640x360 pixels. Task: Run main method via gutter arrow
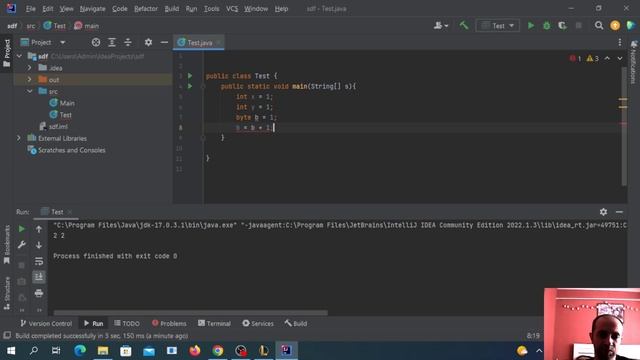coord(190,86)
